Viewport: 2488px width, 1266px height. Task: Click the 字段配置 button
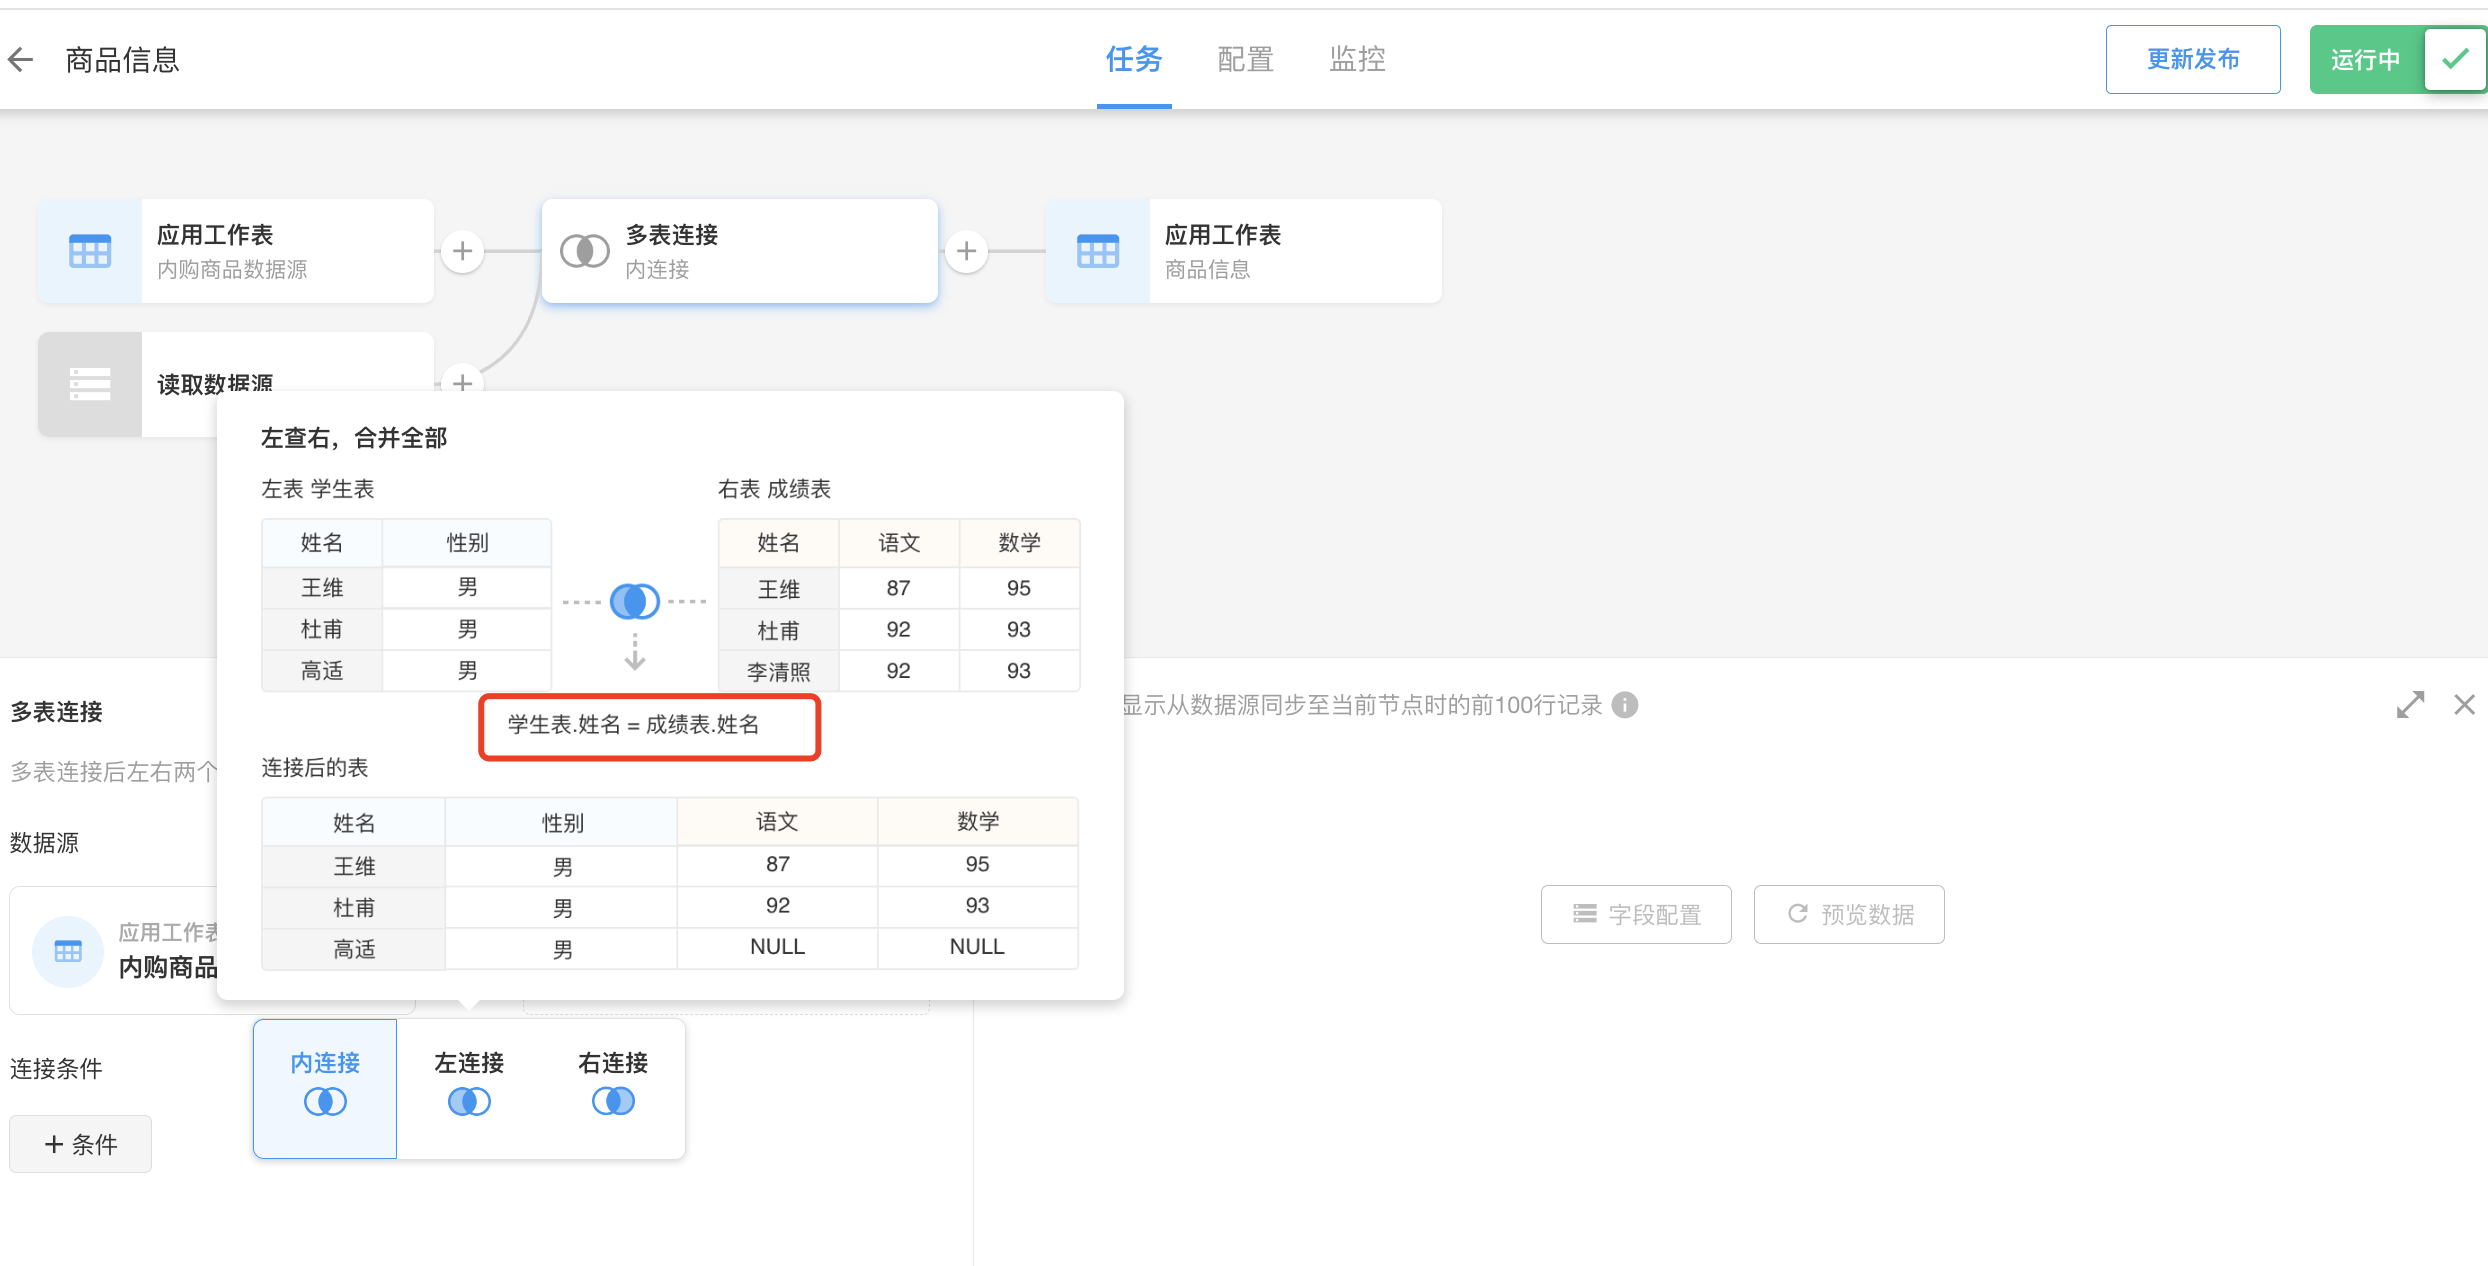coord(1636,914)
